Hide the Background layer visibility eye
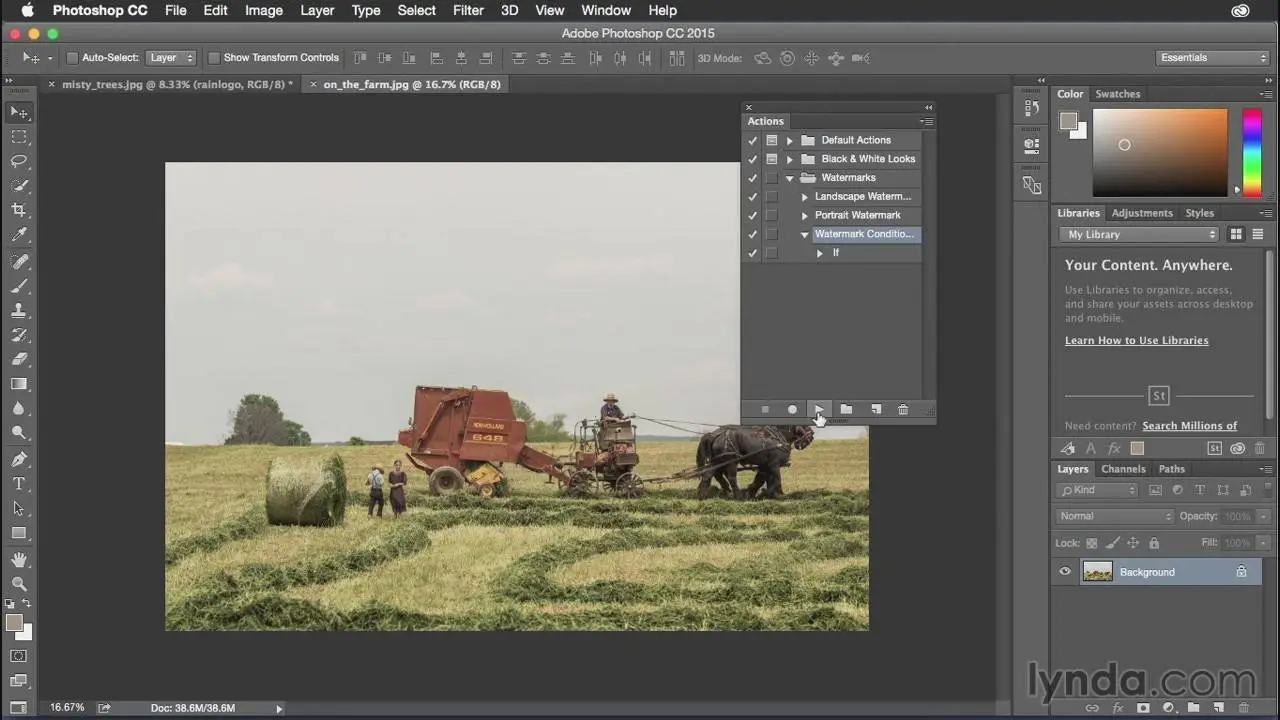 pos(1065,572)
